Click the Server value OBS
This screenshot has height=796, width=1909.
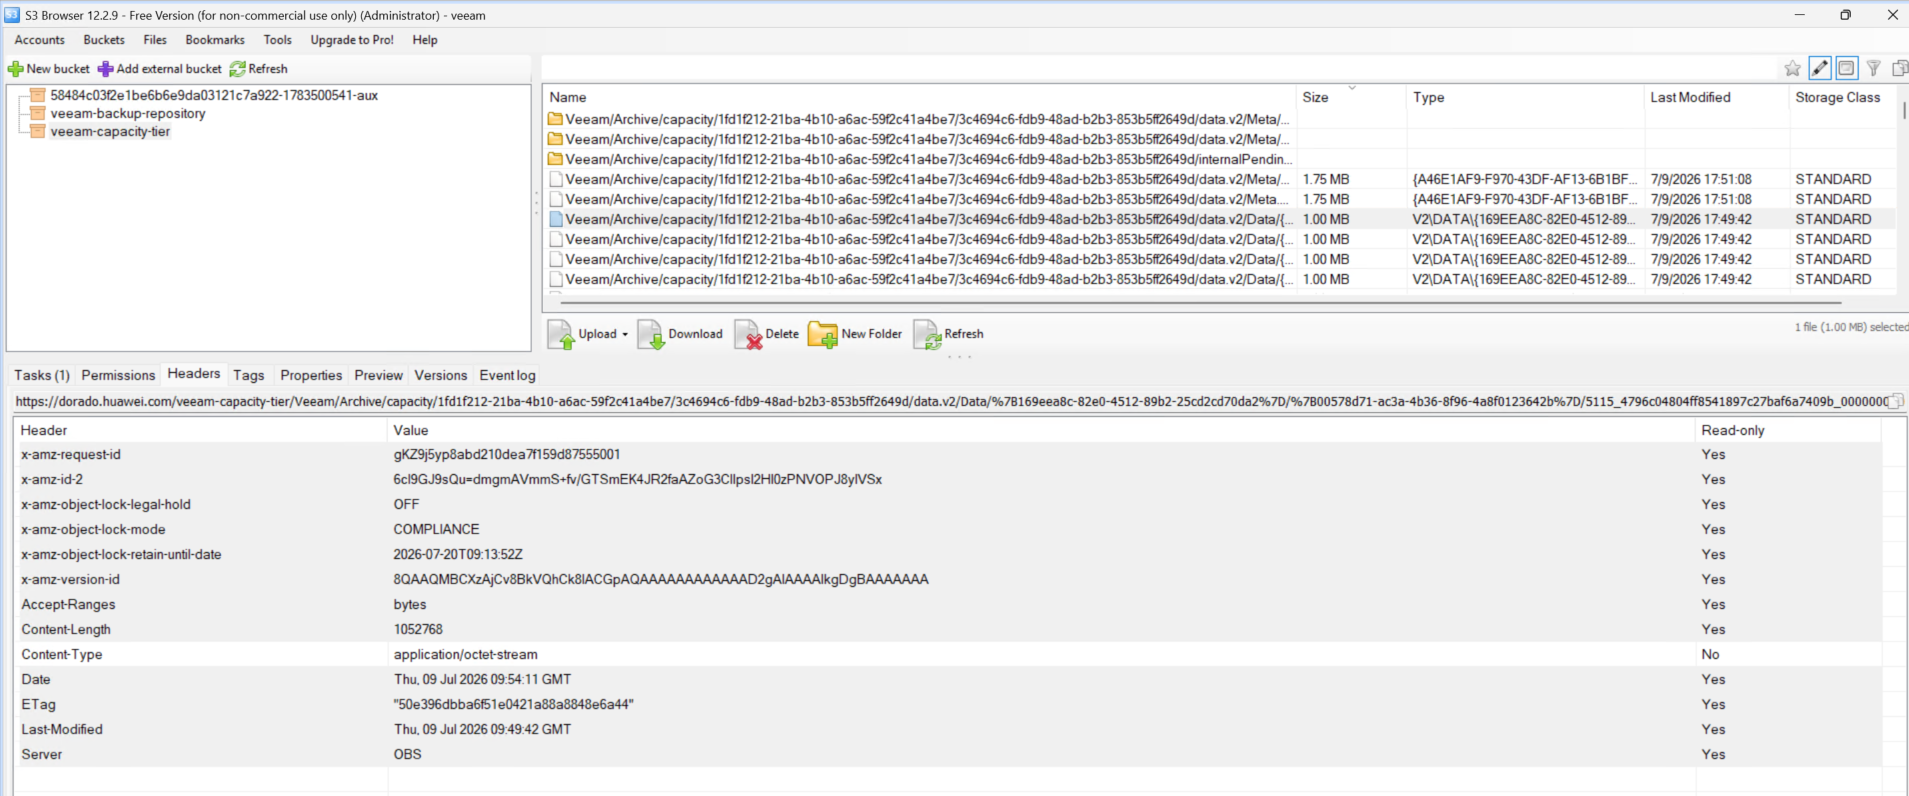[x=408, y=754]
